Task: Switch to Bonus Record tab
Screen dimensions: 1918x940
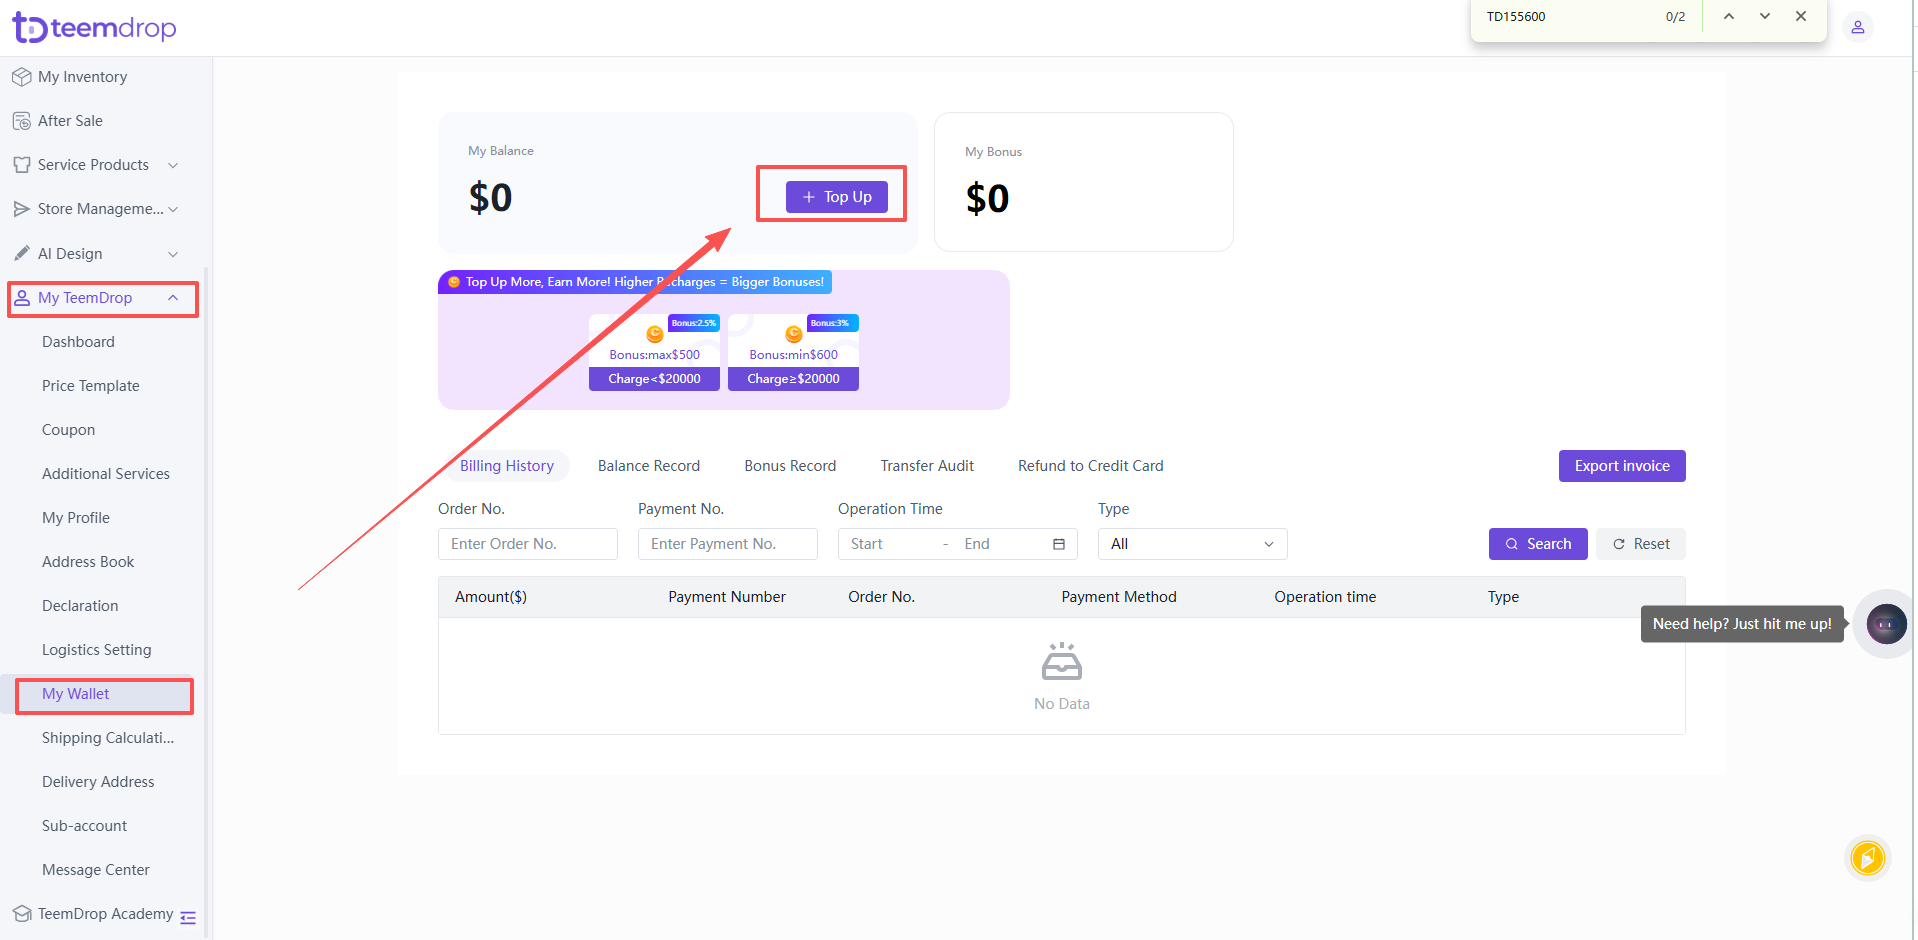Action: (x=790, y=466)
